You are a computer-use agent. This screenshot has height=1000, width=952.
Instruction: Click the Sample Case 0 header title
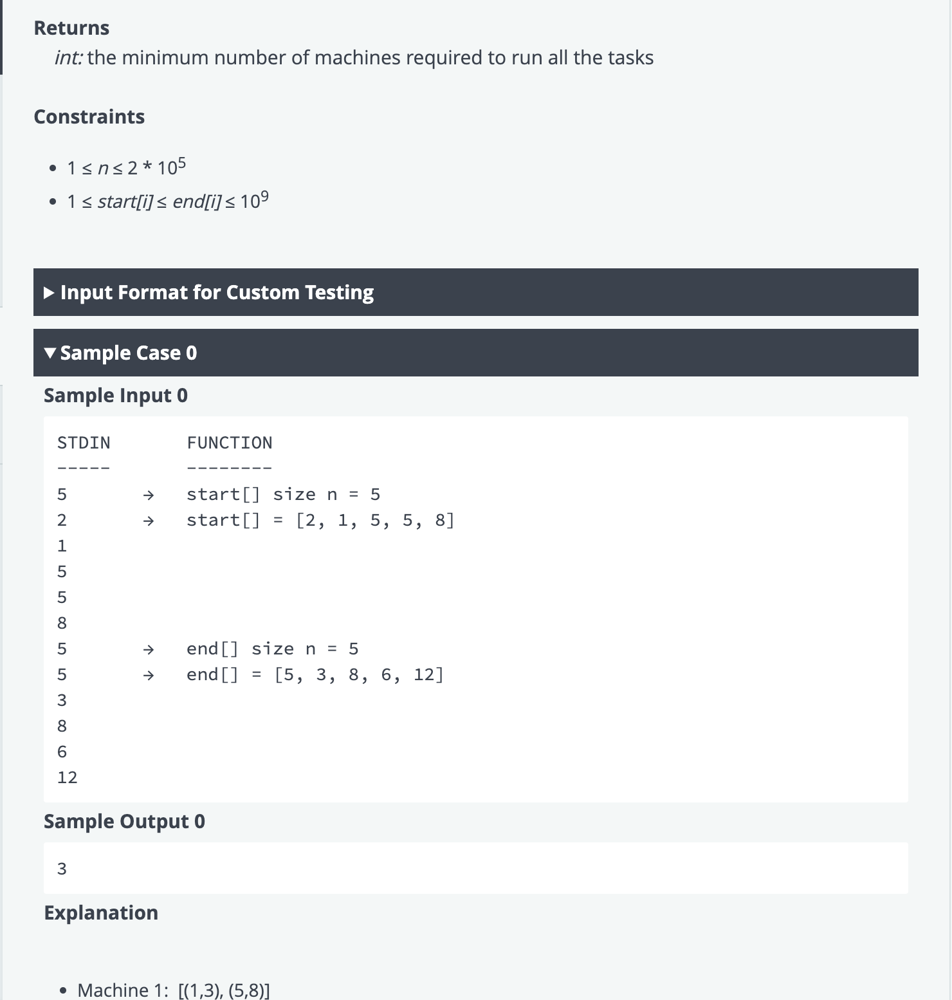click(x=128, y=353)
